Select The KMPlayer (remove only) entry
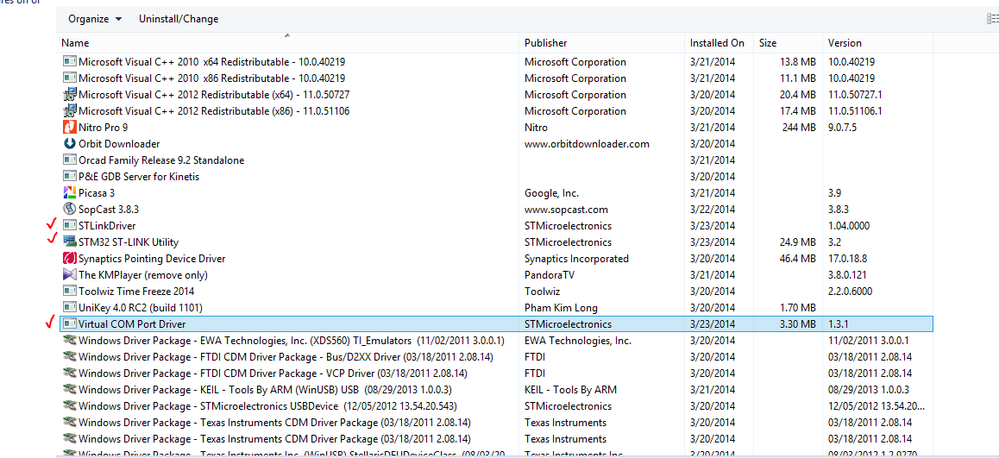This screenshot has height=458, width=999. [143, 275]
